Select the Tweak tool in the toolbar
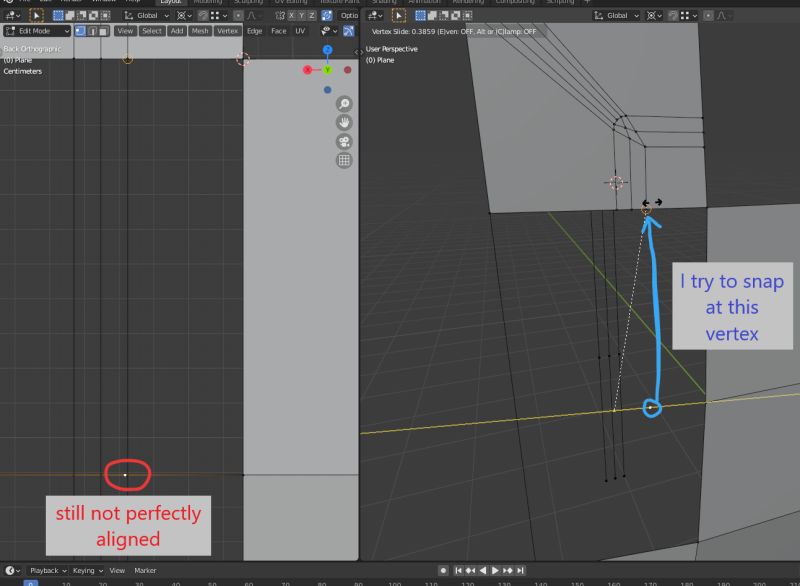The height and width of the screenshot is (586, 800). pyautogui.click(x=36, y=15)
